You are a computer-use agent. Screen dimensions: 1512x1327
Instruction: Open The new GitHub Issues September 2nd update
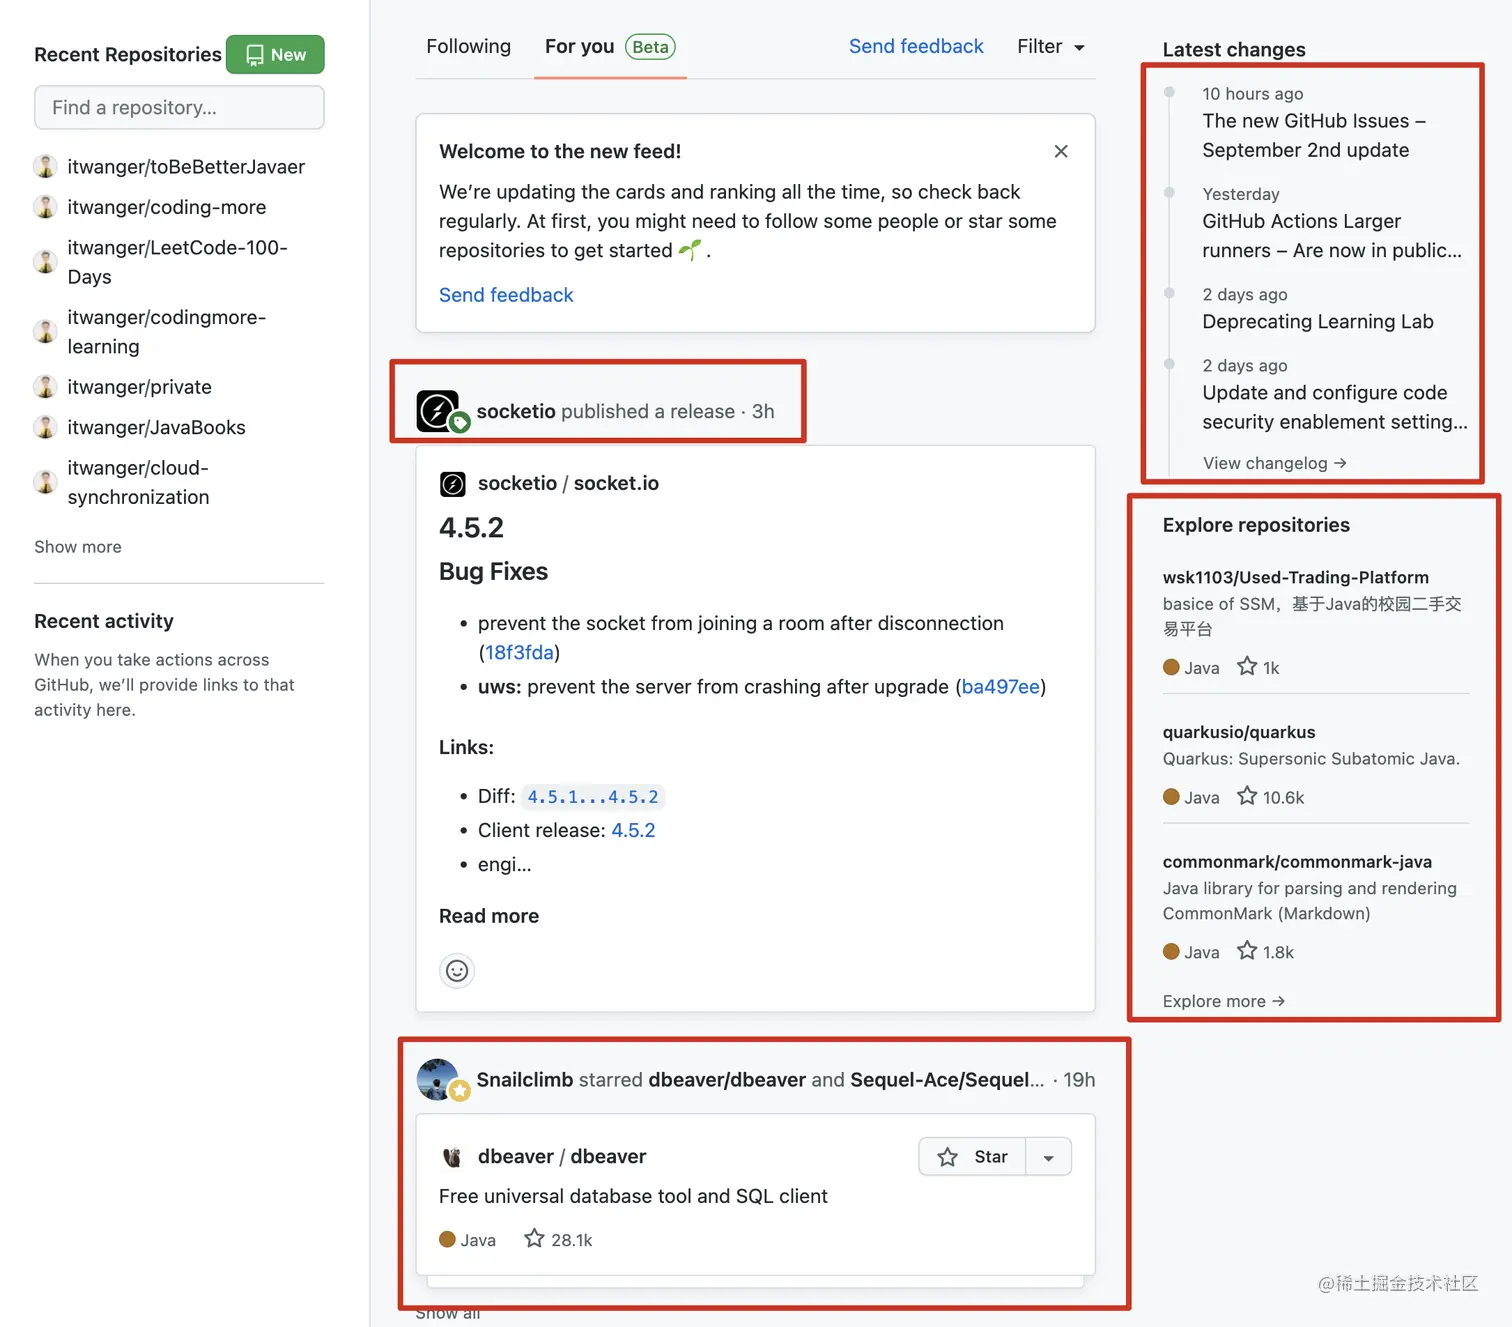click(1314, 135)
